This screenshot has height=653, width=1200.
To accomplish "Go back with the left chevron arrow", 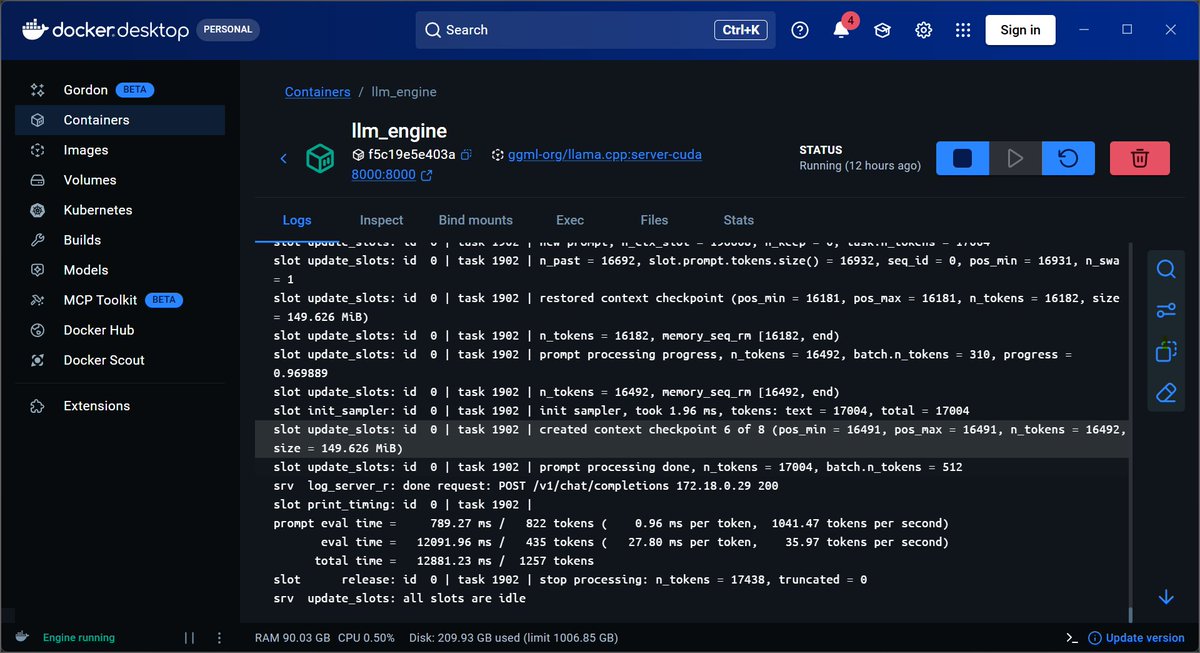I will pyautogui.click(x=284, y=158).
